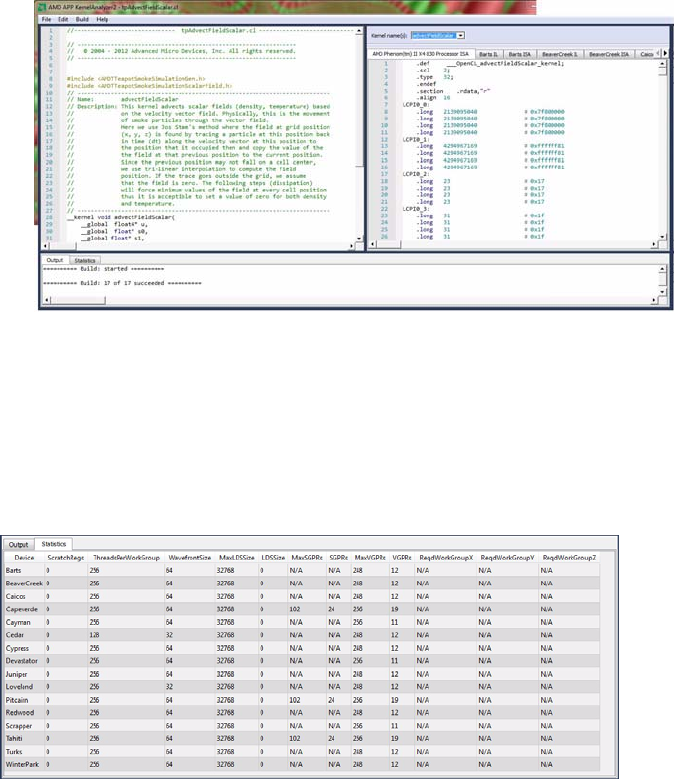Select the Statistics tab above the device table
The height and width of the screenshot is (779, 674).
[54, 544]
